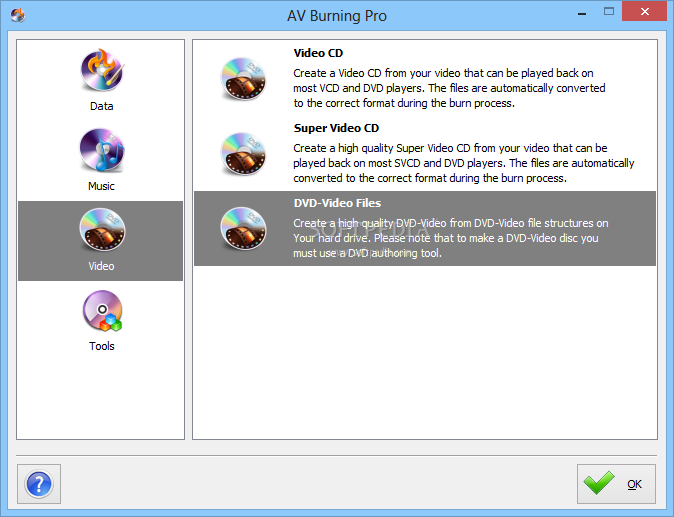674x517 pixels.
Task: Click the Video CD disc icon
Action: click(x=243, y=79)
